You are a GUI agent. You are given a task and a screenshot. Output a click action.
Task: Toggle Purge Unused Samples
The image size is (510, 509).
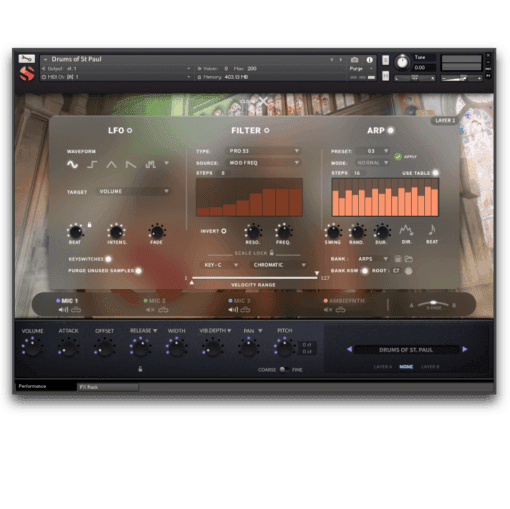[x=138, y=270]
